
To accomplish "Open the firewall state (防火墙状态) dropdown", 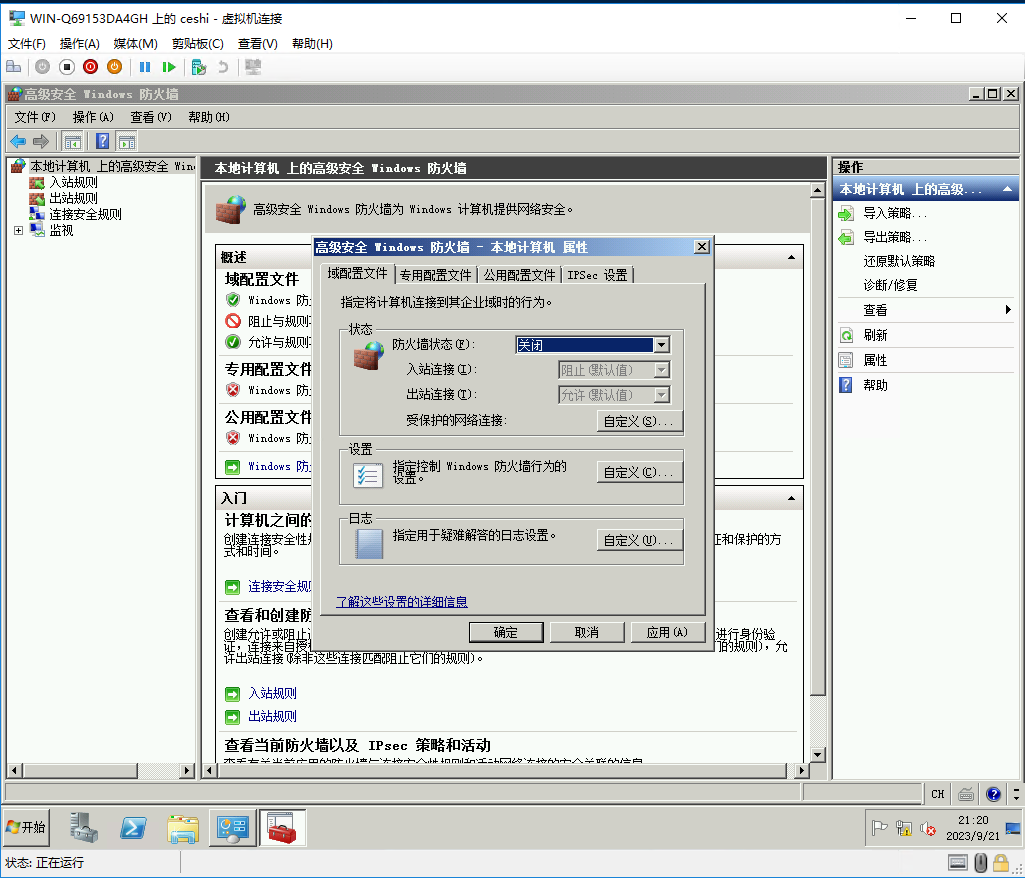I will tap(660, 345).
